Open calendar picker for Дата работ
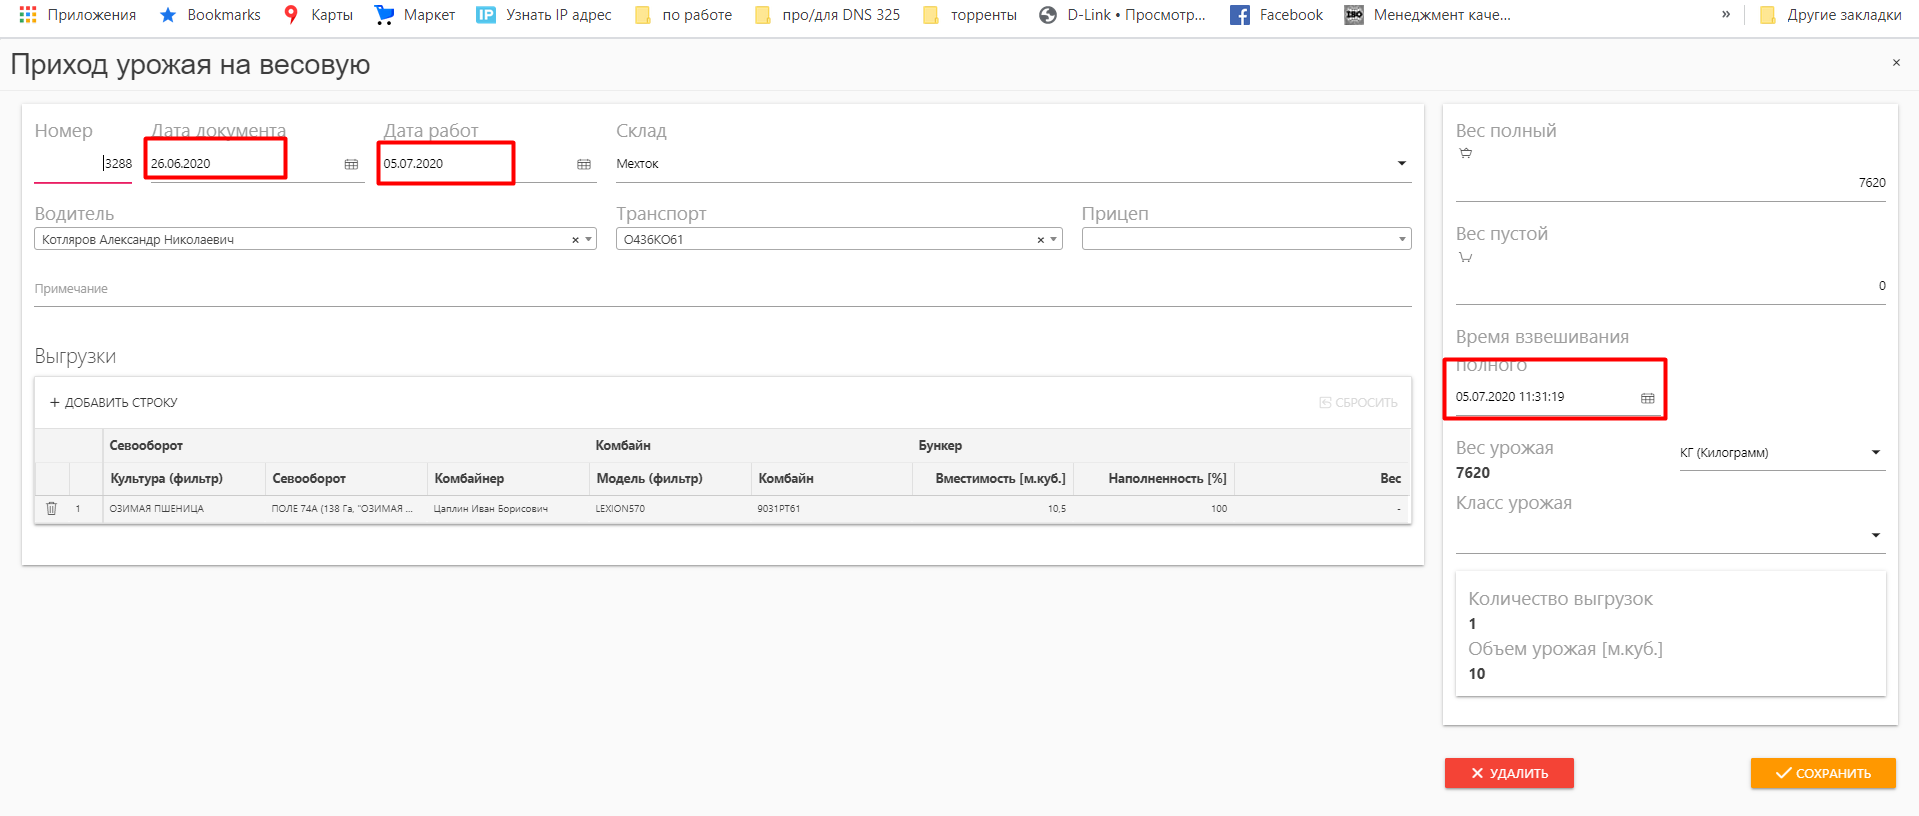This screenshot has width=1919, height=816. pos(584,164)
